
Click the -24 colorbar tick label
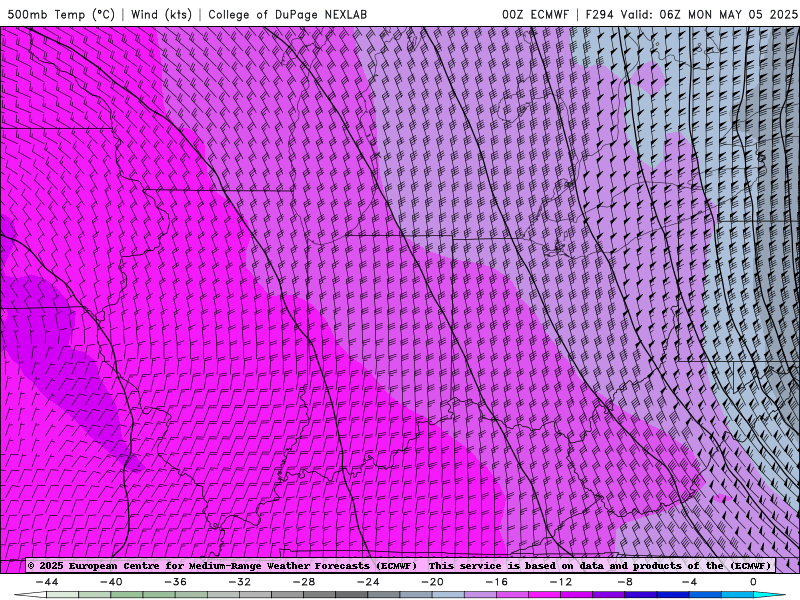[x=368, y=582]
